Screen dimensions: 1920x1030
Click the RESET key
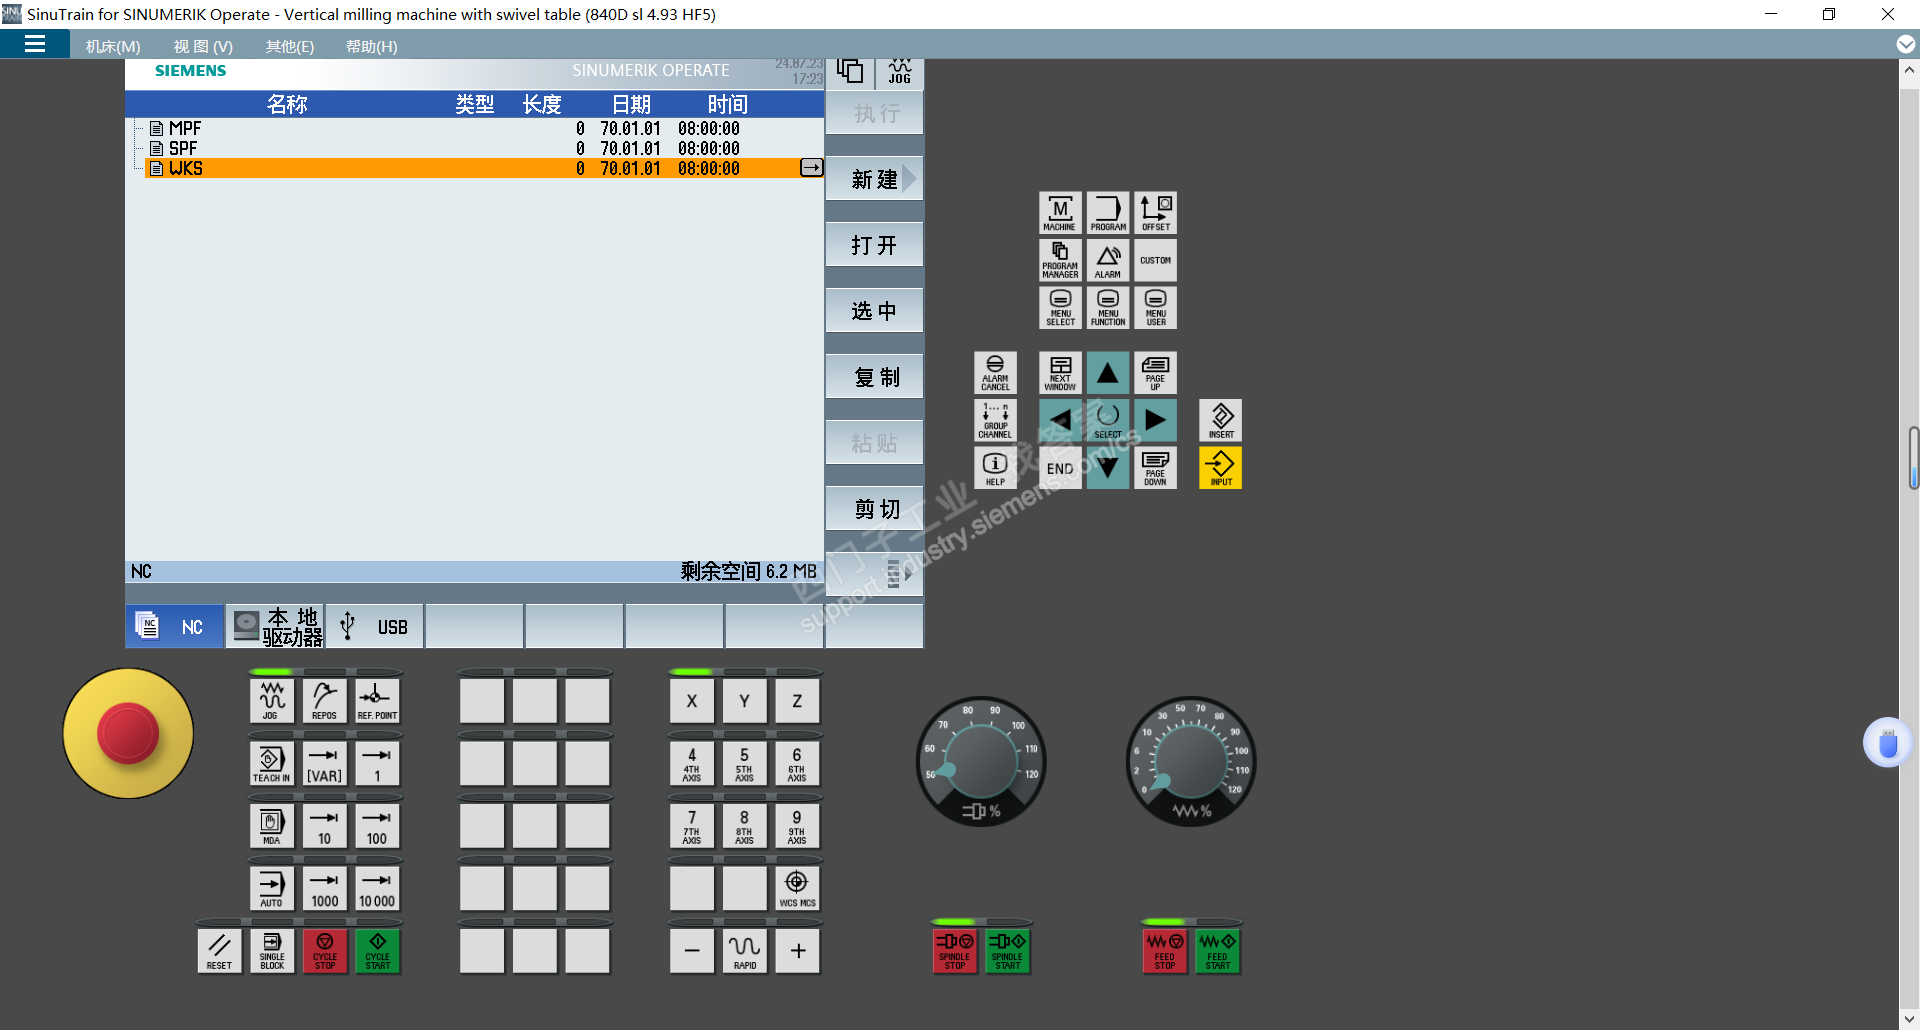(219, 951)
